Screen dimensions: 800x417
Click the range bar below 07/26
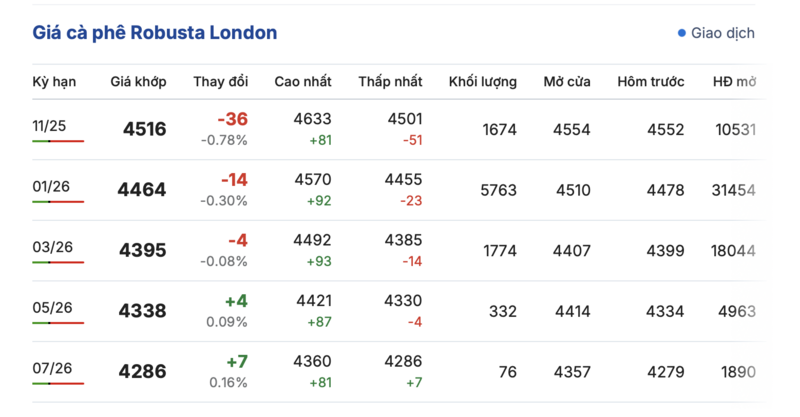pyautogui.click(x=58, y=383)
